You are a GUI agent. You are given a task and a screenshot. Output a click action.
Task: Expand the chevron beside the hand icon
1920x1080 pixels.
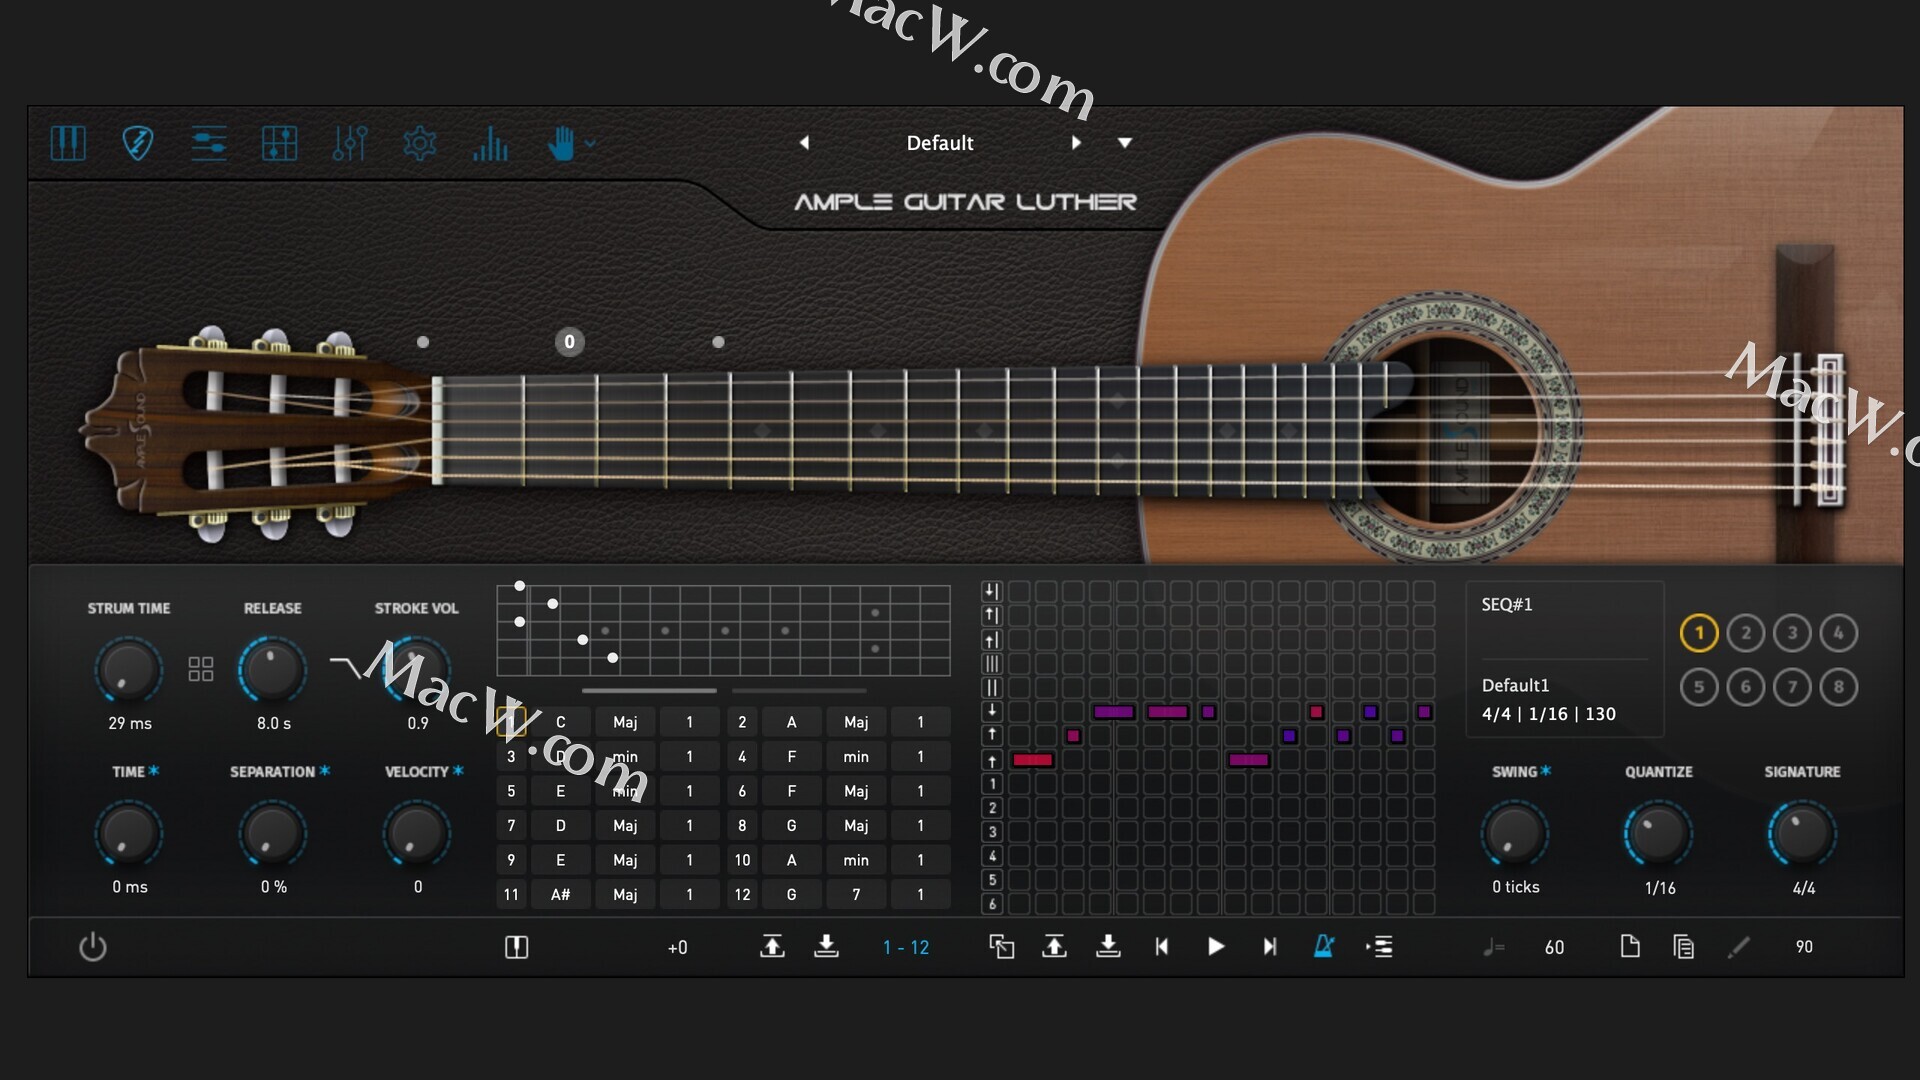[590, 144]
